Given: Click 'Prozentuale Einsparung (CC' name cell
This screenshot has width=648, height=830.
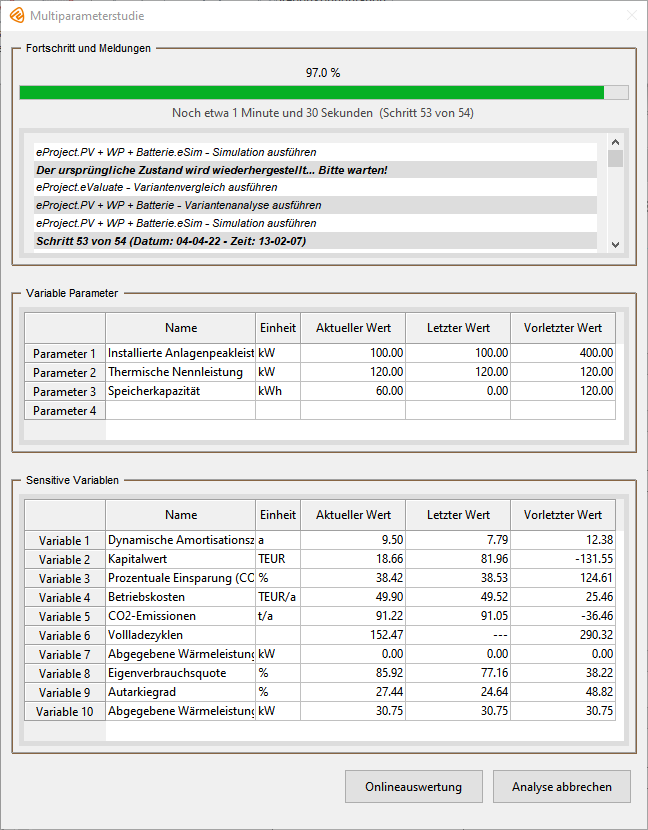Looking at the screenshot, I should click(181, 578).
